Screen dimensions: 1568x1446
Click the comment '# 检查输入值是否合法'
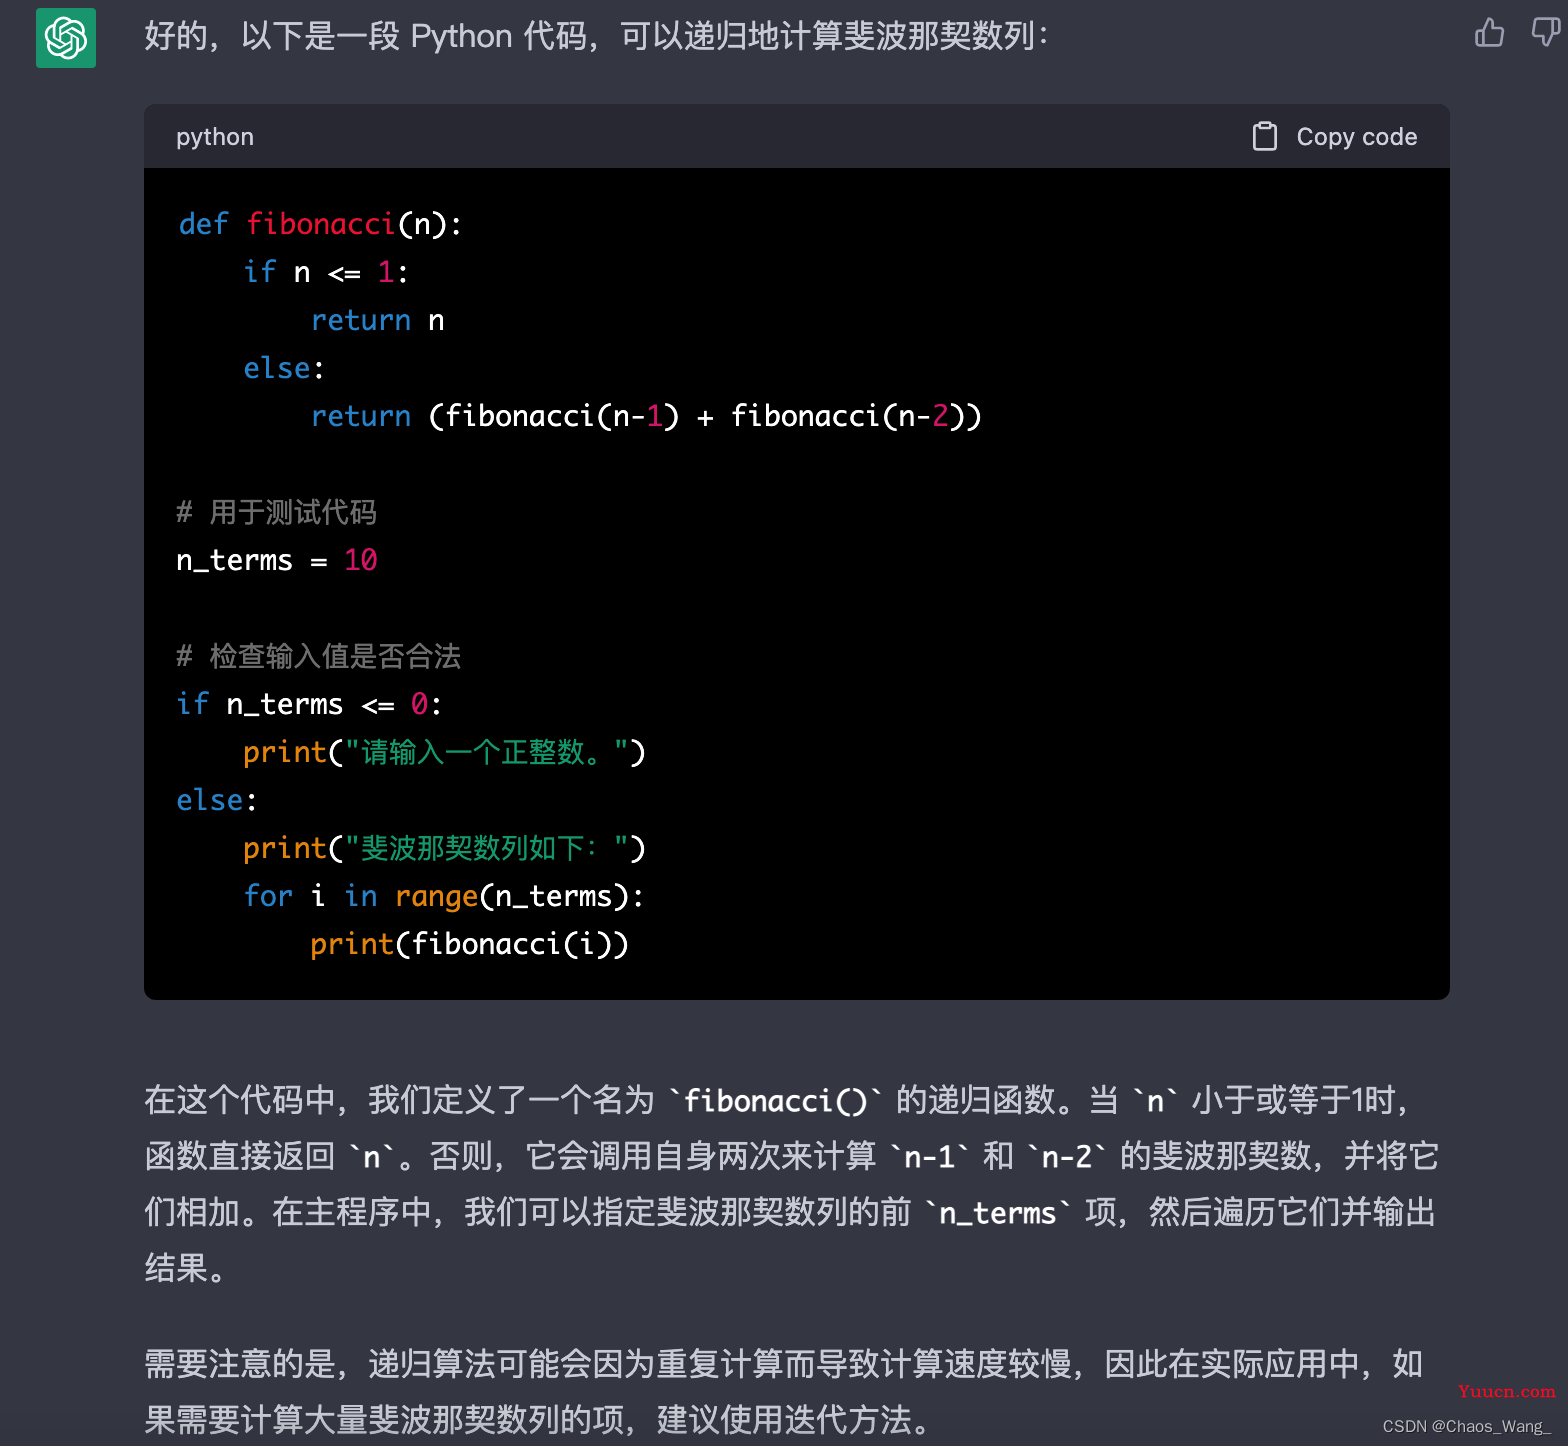coord(319,656)
